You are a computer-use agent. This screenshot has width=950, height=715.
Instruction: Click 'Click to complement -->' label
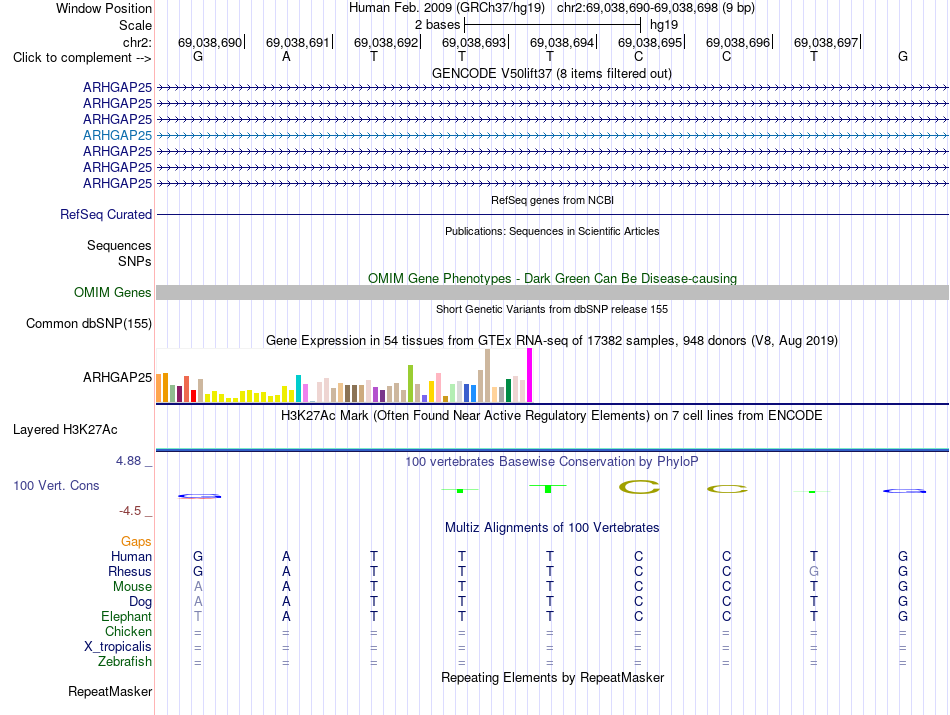(x=82, y=58)
